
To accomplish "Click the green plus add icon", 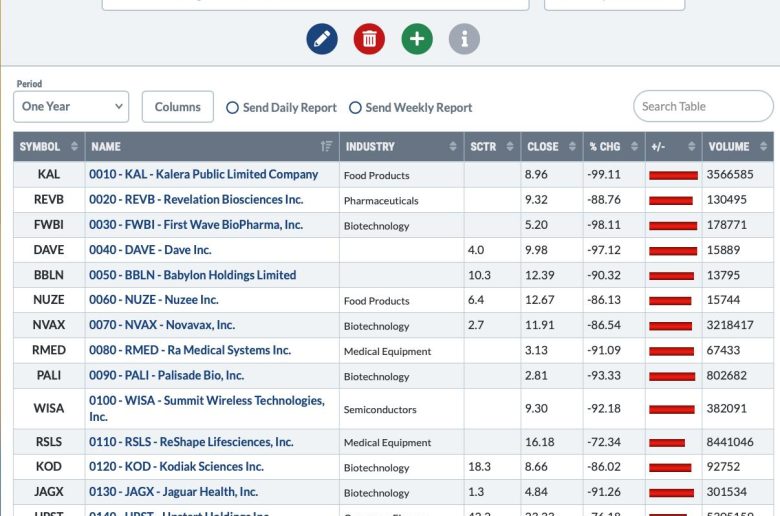I will coord(417,39).
